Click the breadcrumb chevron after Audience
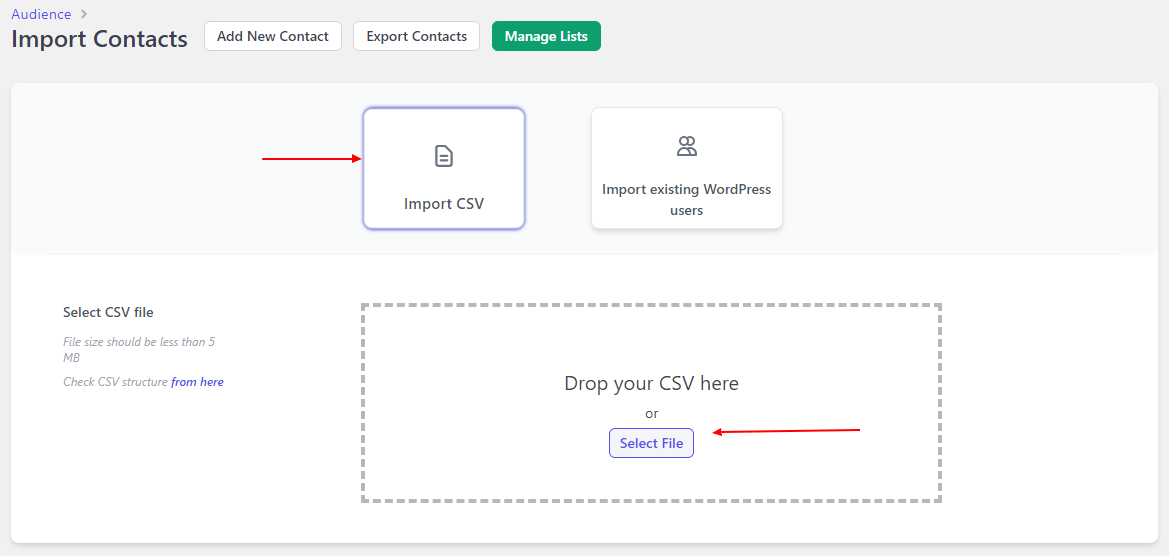 pos(84,14)
